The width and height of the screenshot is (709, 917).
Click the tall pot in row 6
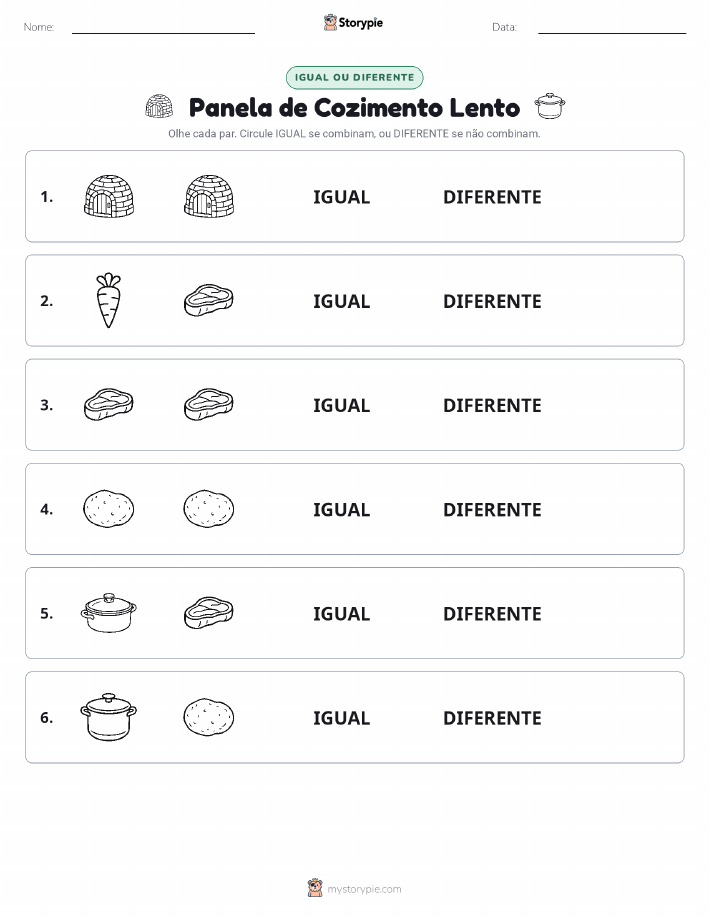pos(109,716)
